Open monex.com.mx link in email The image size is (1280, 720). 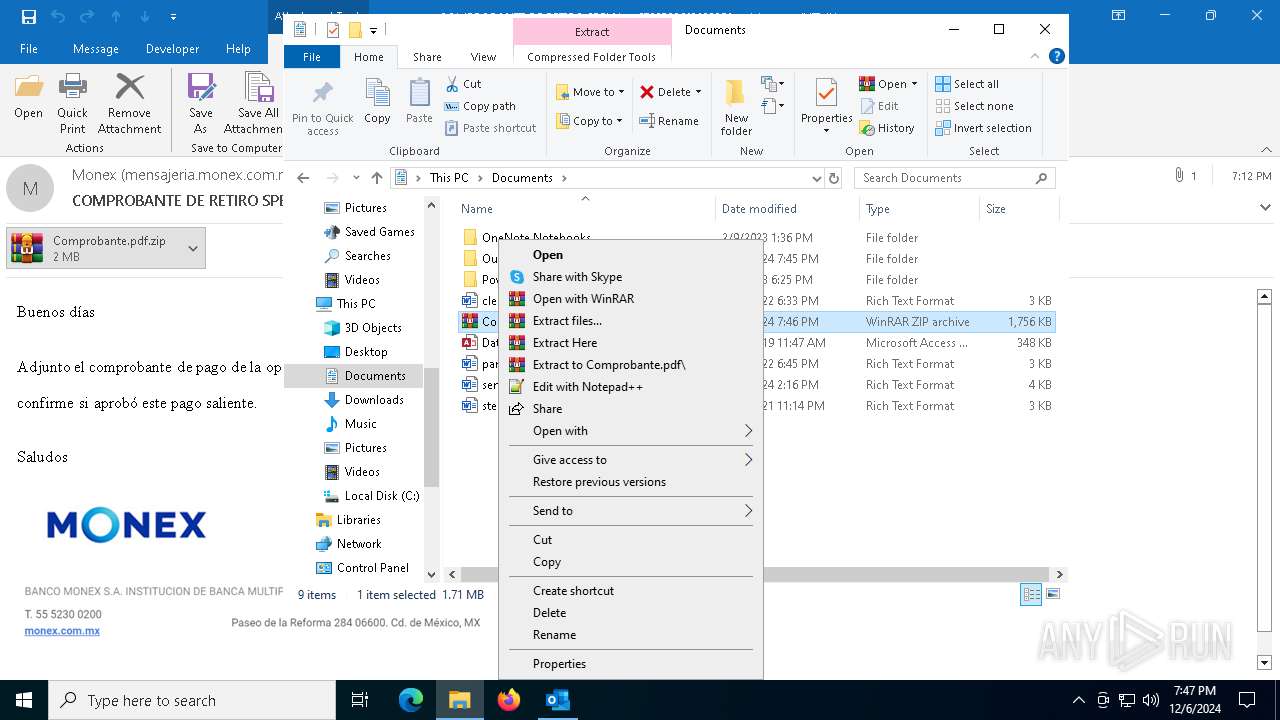point(62,631)
